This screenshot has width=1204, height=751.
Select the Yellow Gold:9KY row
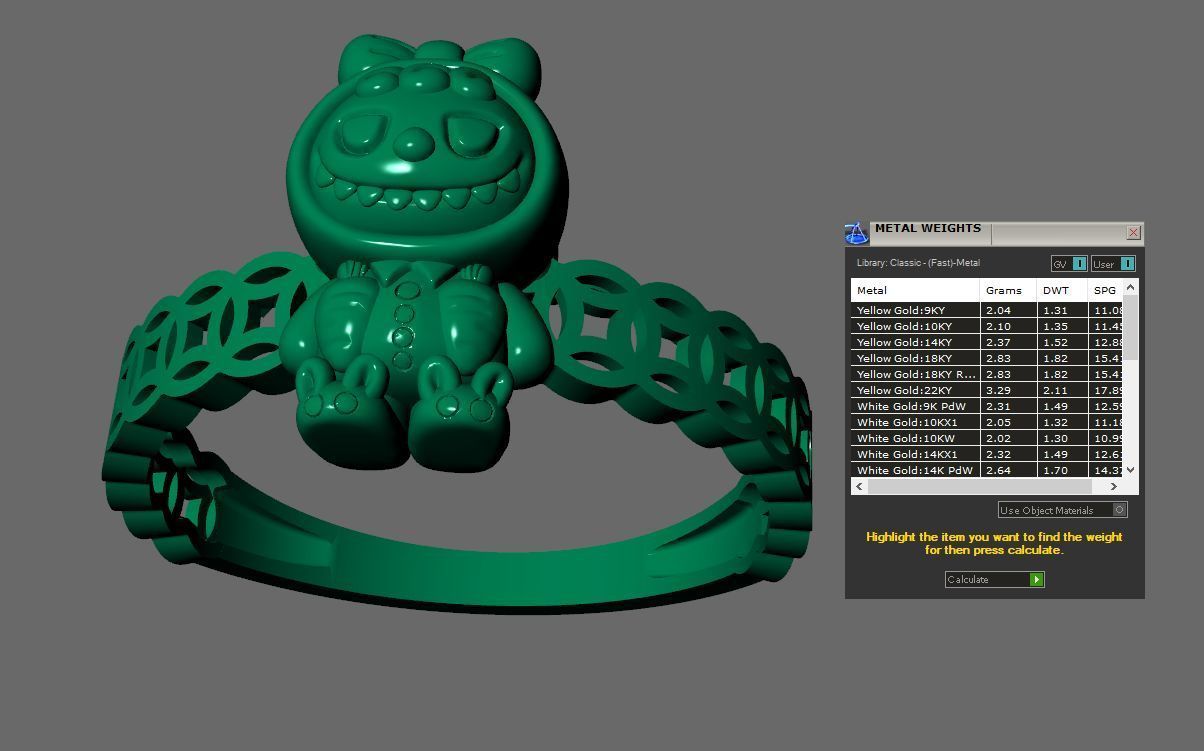[x=987, y=310]
